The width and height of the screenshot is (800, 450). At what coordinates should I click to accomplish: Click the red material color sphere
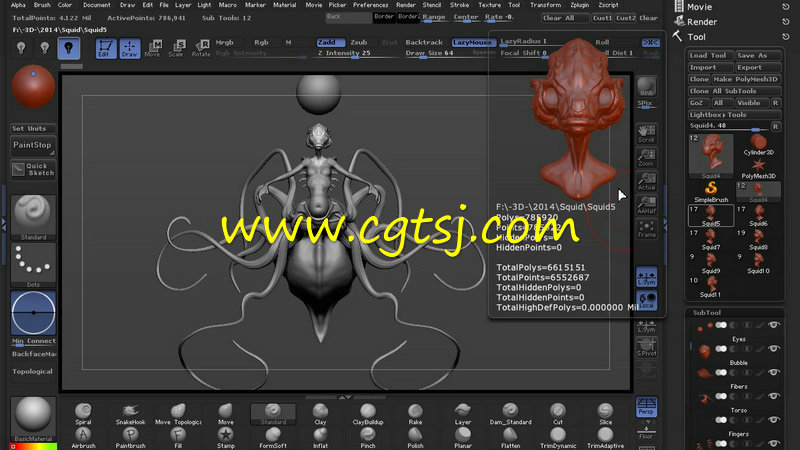(x=33, y=86)
